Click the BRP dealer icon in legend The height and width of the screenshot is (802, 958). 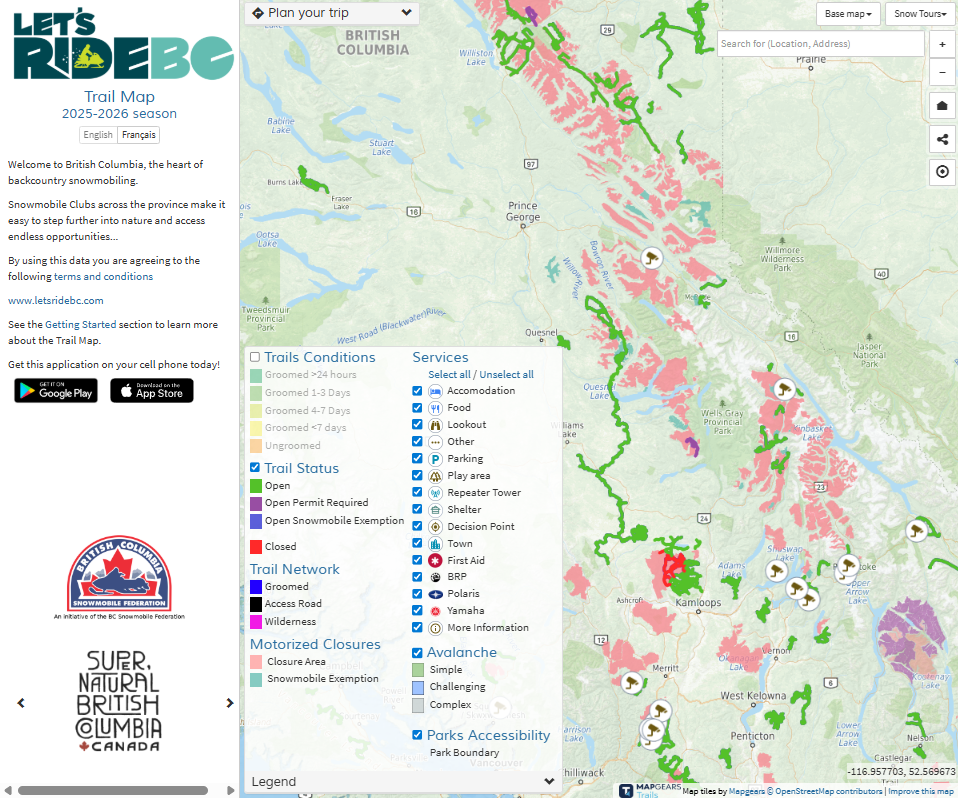click(x=435, y=578)
